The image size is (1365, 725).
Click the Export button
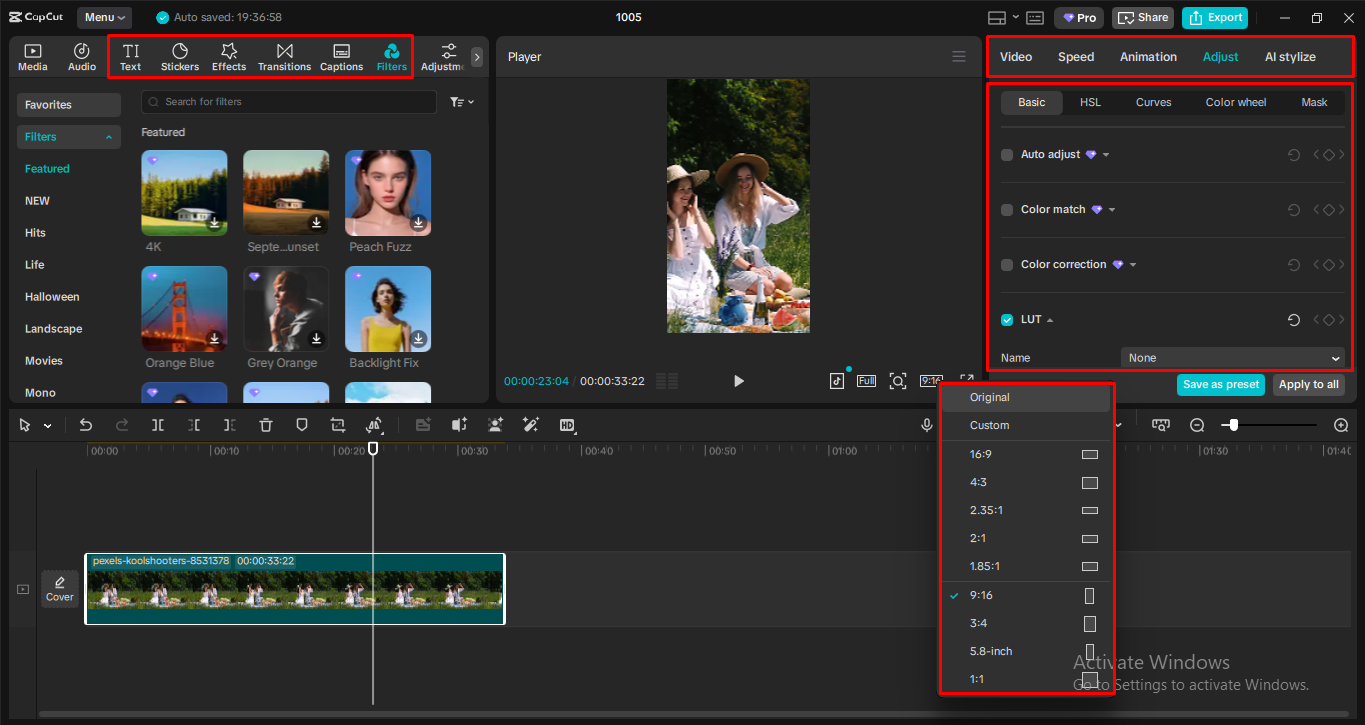point(1214,17)
